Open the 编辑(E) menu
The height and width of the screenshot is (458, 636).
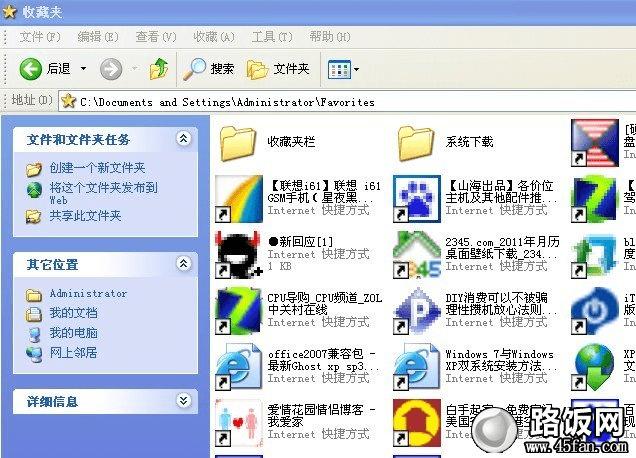(x=98, y=37)
